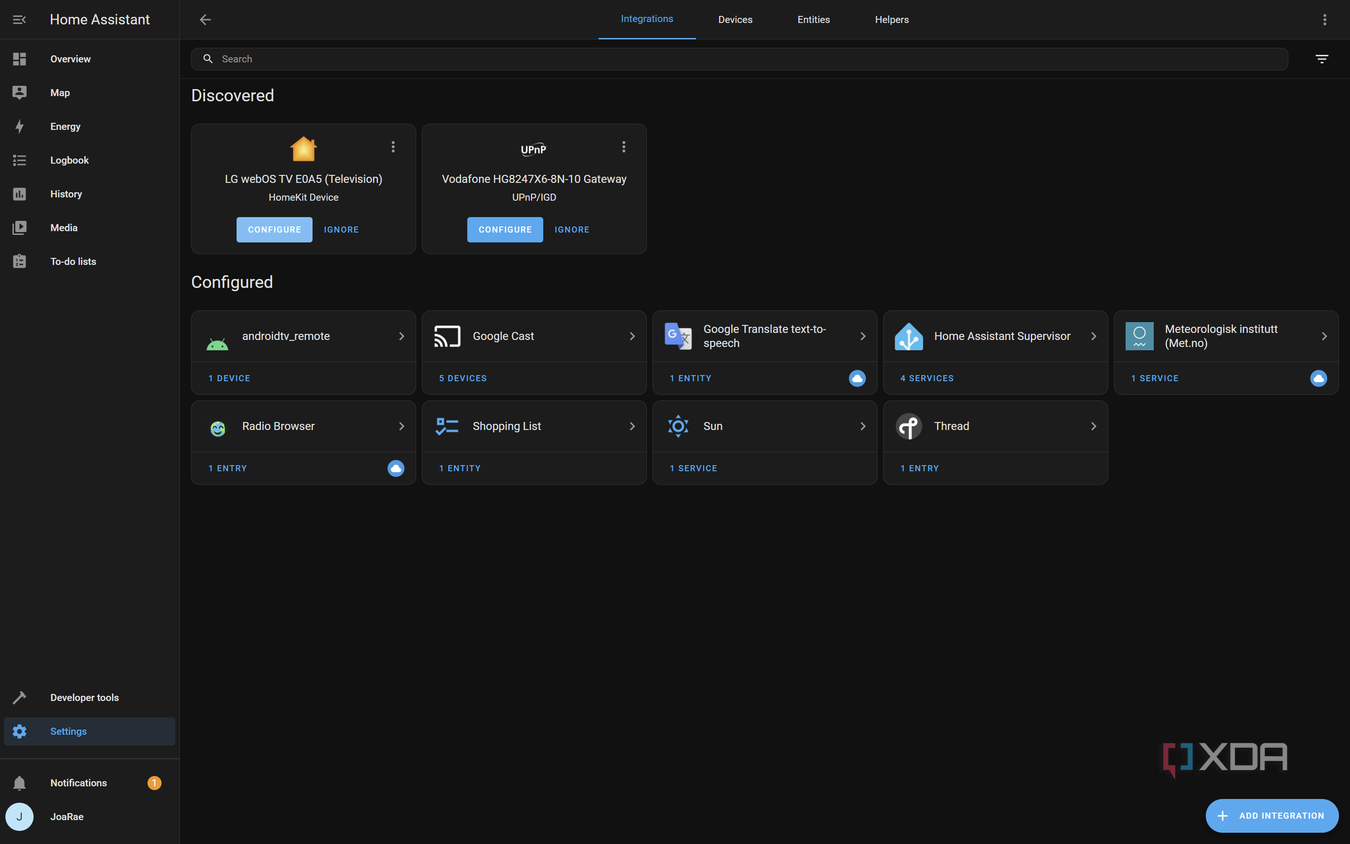Open the Map sidebar item
The height and width of the screenshot is (844, 1350).
[x=90, y=93]
